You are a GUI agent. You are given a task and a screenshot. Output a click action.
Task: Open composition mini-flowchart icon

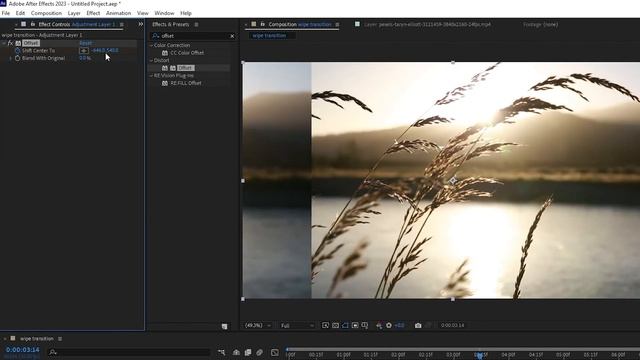(x=221, y=352)
